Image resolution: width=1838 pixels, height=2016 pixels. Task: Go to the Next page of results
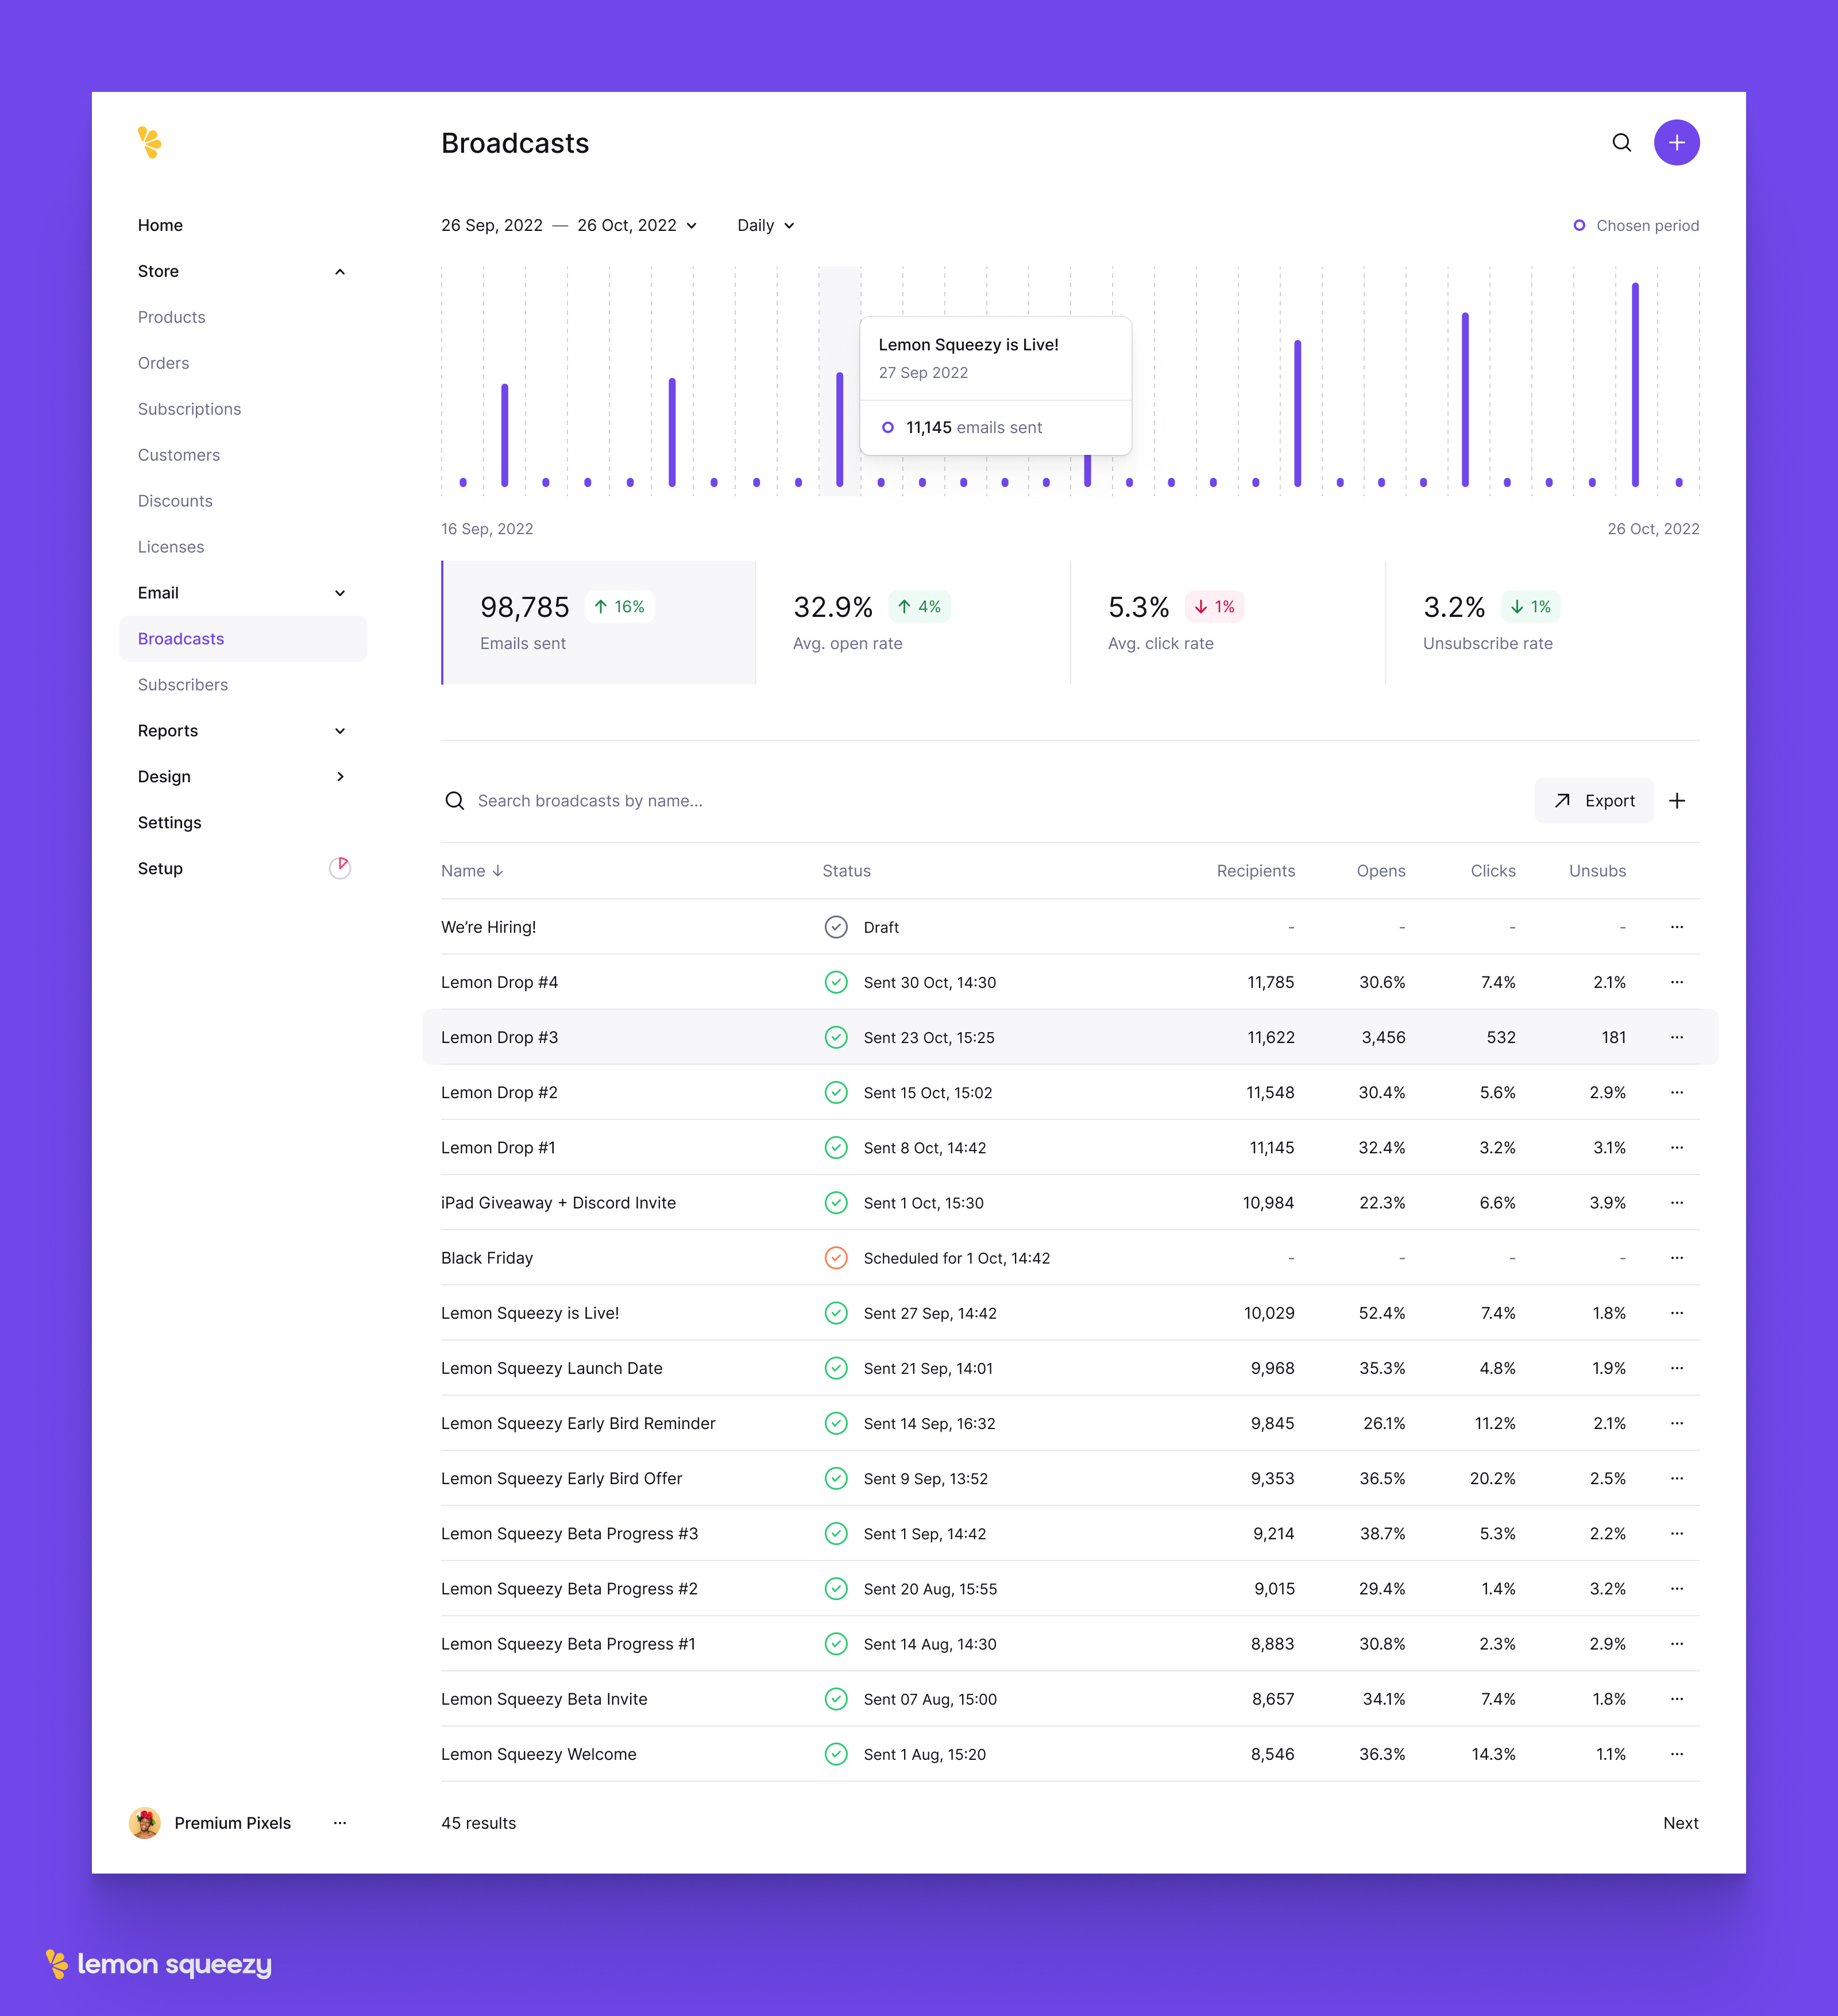coord(1681,1822)
